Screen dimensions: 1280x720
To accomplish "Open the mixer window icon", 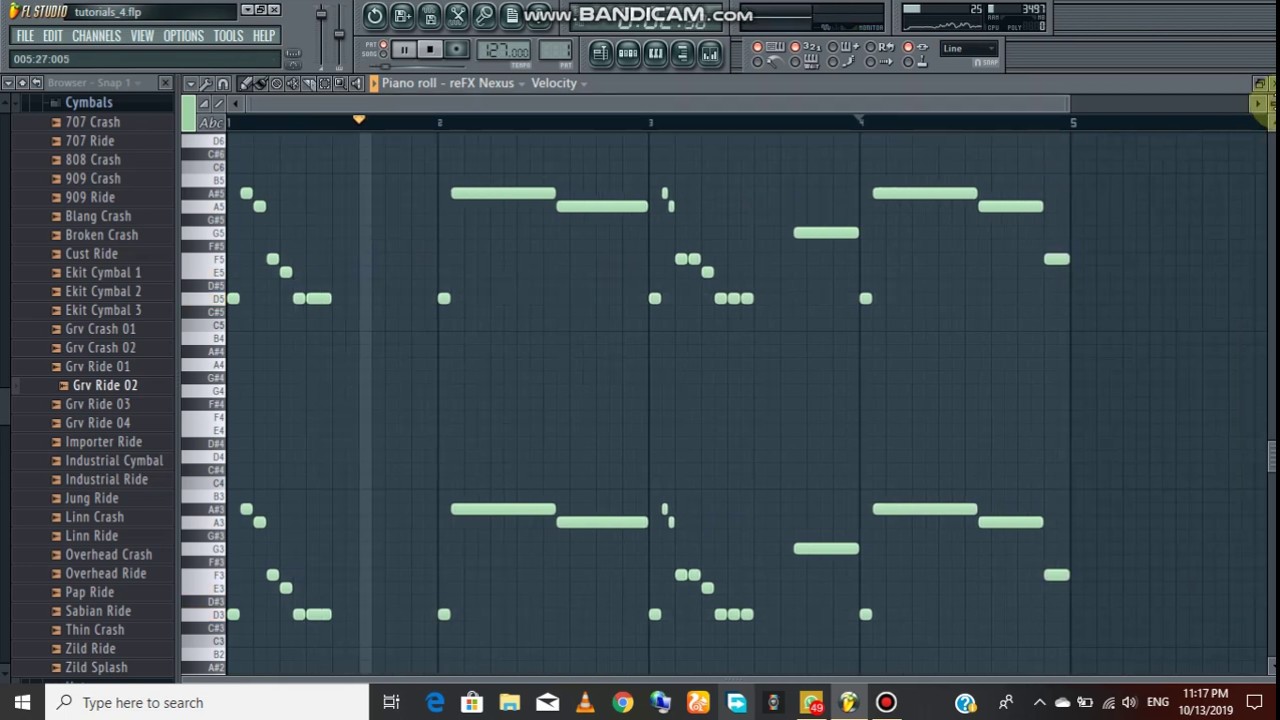I will (709, 53).
